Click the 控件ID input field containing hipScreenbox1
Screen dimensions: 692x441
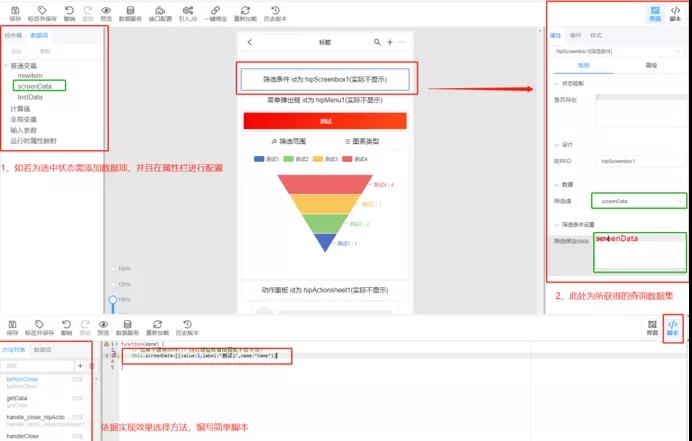pyautogui.click(x=640, y=160)
